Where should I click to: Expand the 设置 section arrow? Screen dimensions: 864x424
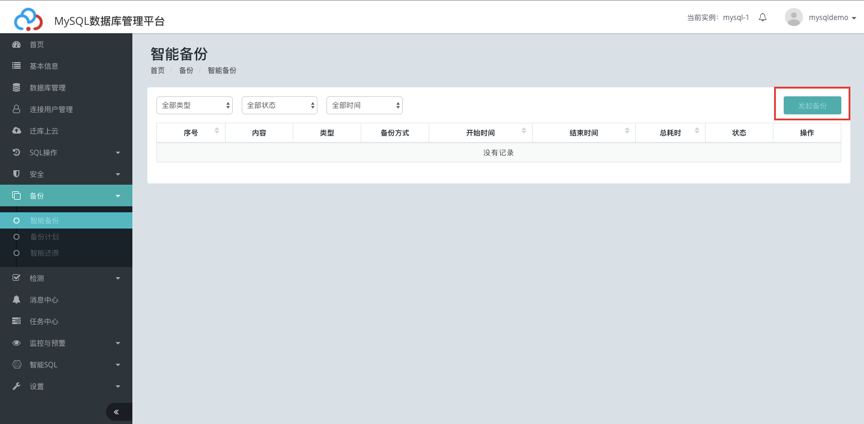[x=118, y=387]
